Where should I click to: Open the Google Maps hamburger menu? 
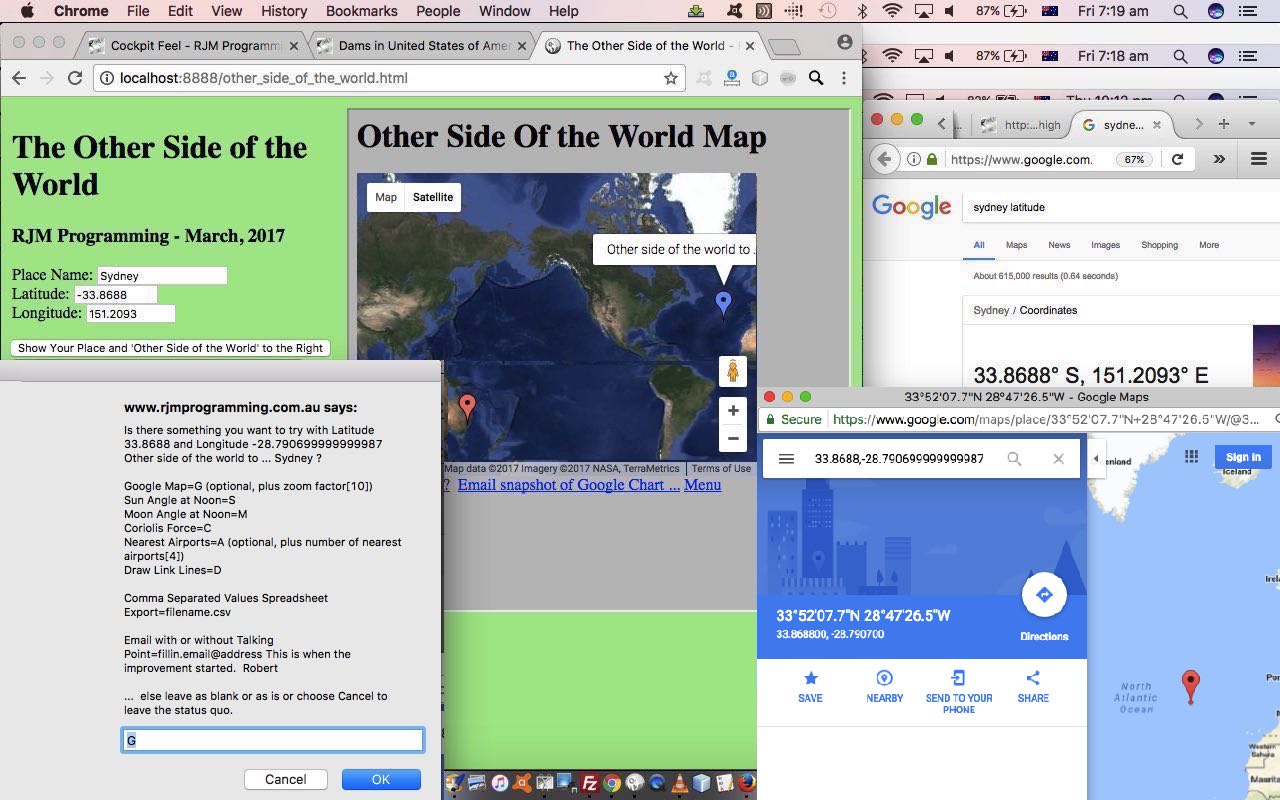786,459
